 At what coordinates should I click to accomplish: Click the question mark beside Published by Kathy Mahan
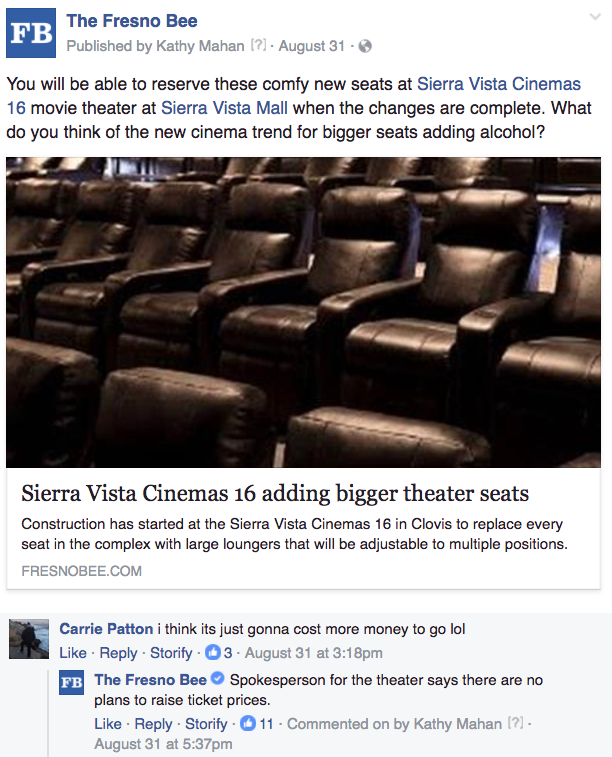point(258,45)
